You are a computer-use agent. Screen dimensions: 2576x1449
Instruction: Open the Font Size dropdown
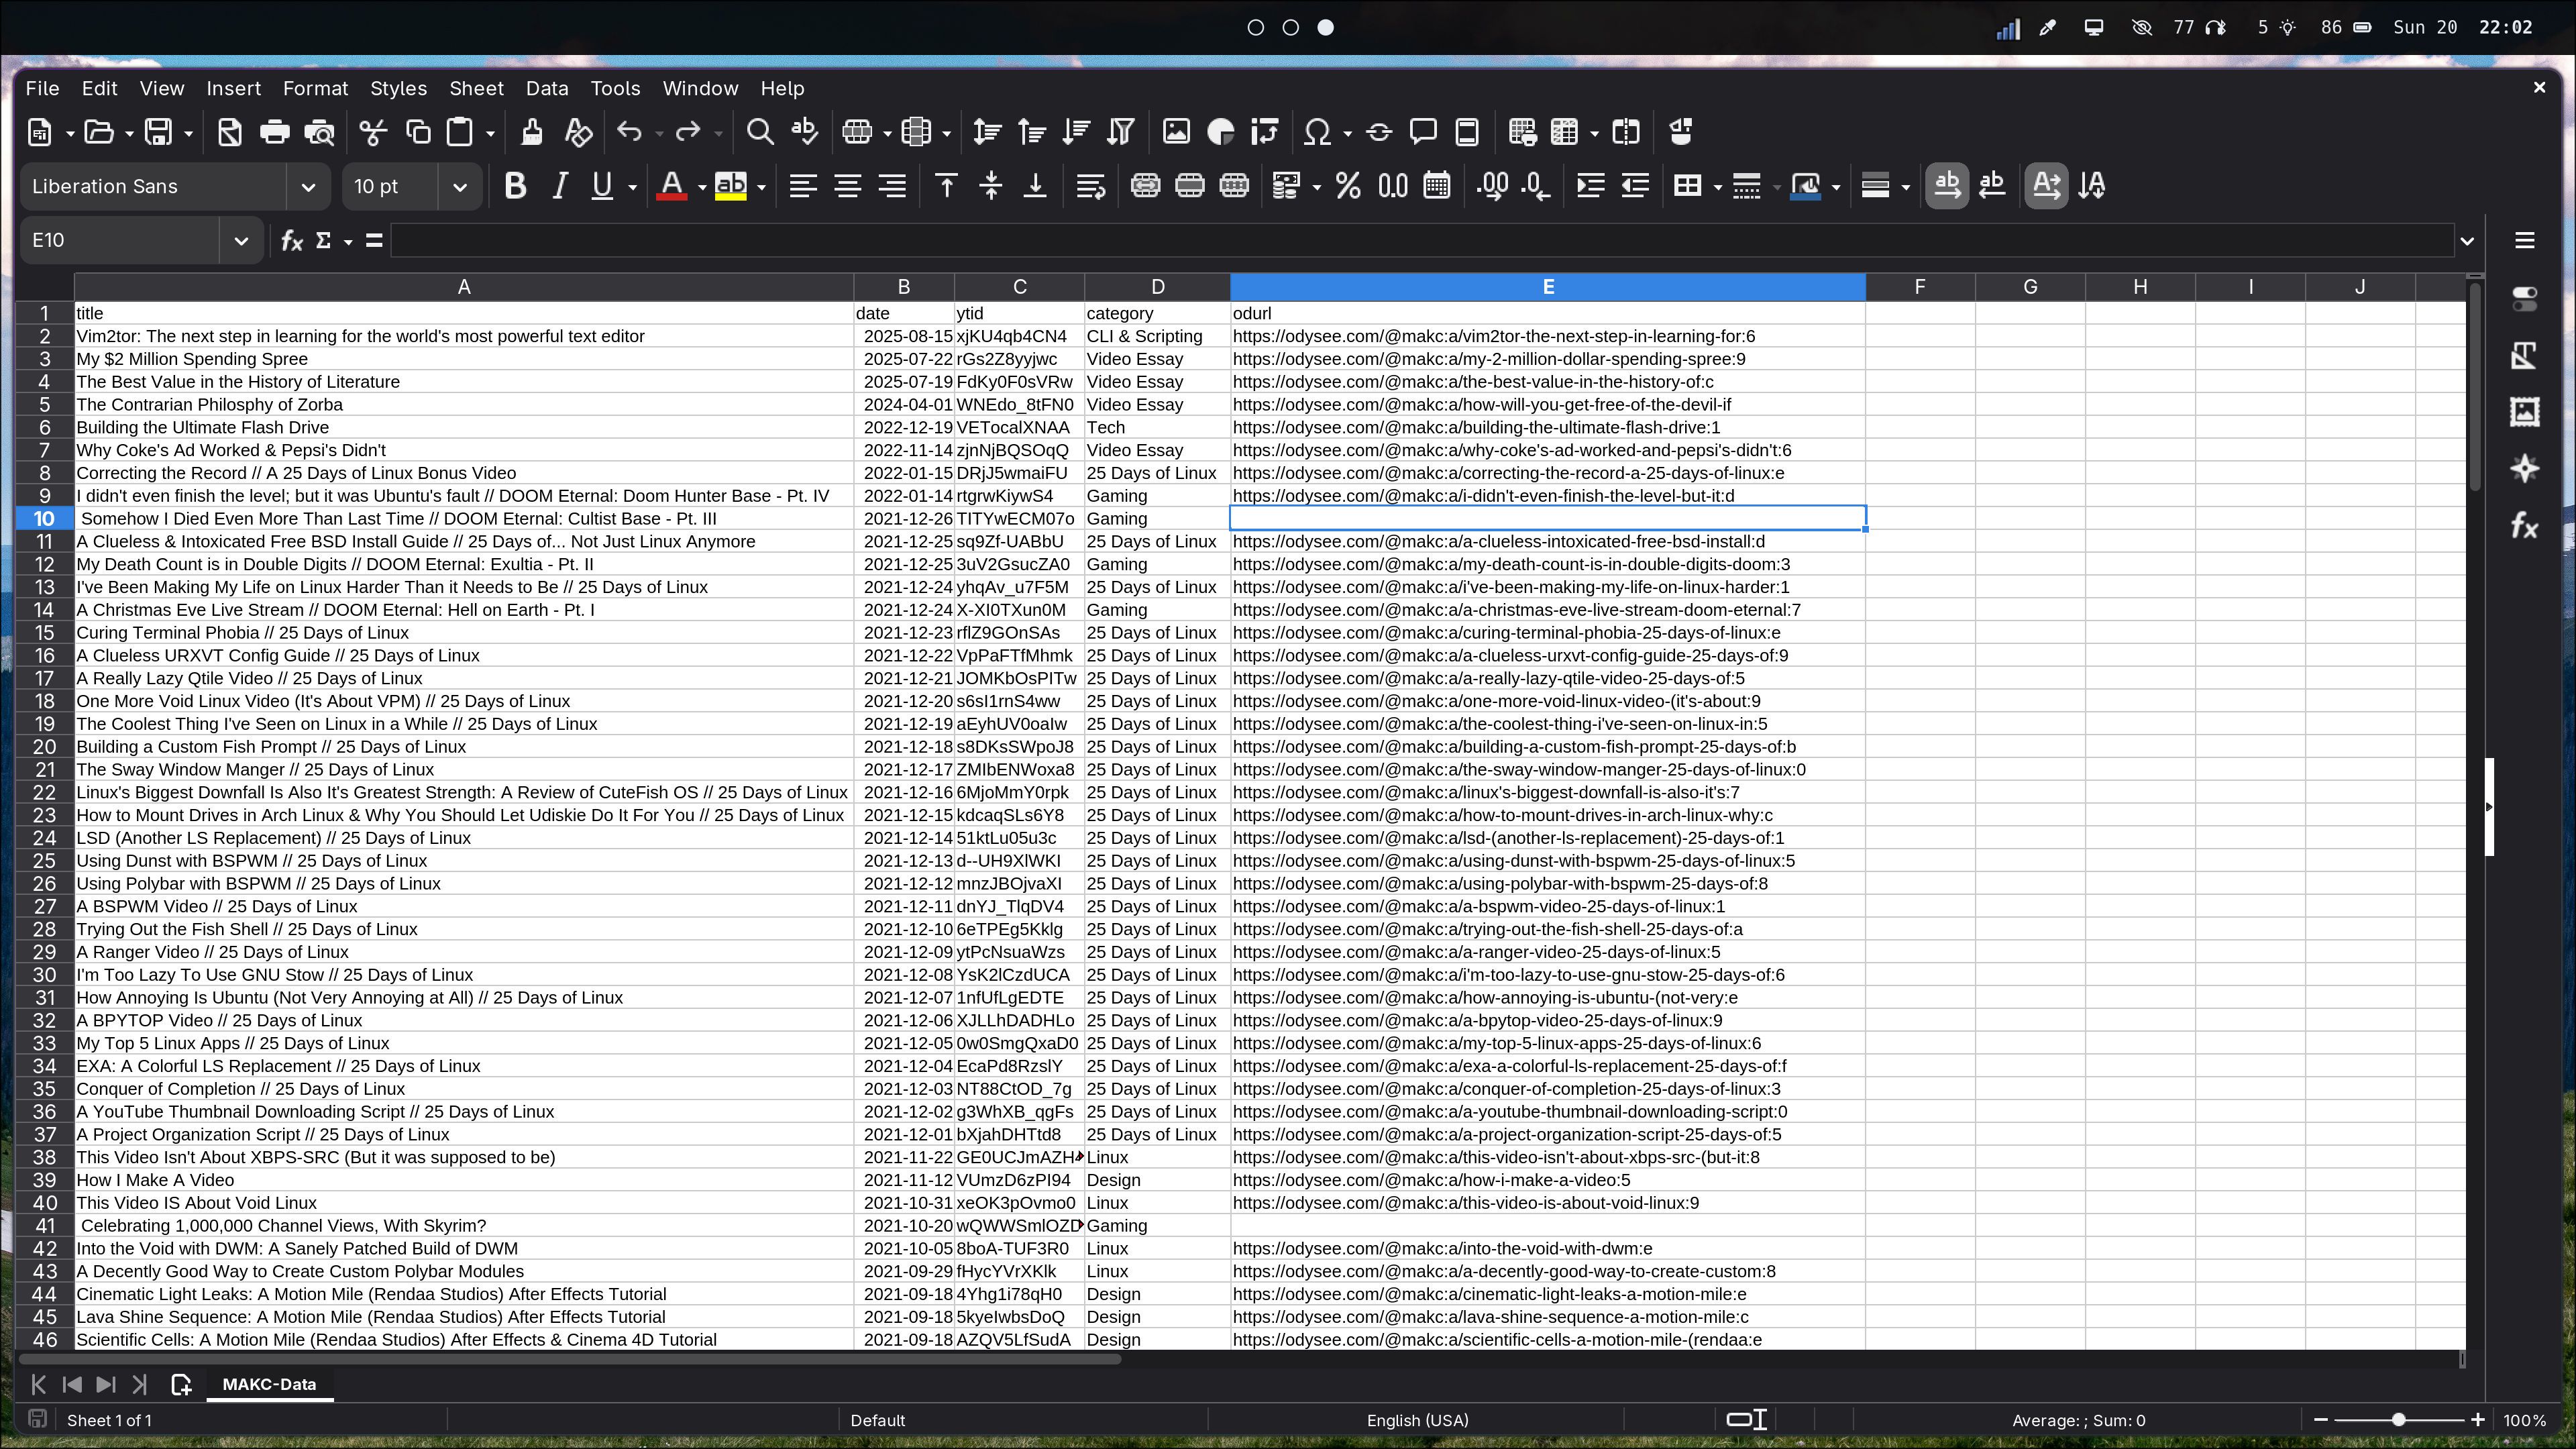pyautogui.click(x=460, y=187)
